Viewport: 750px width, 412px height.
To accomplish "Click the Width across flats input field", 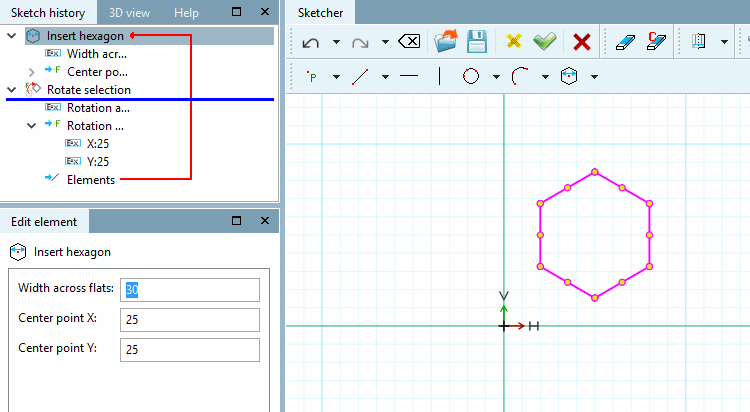I will point(190,290).
